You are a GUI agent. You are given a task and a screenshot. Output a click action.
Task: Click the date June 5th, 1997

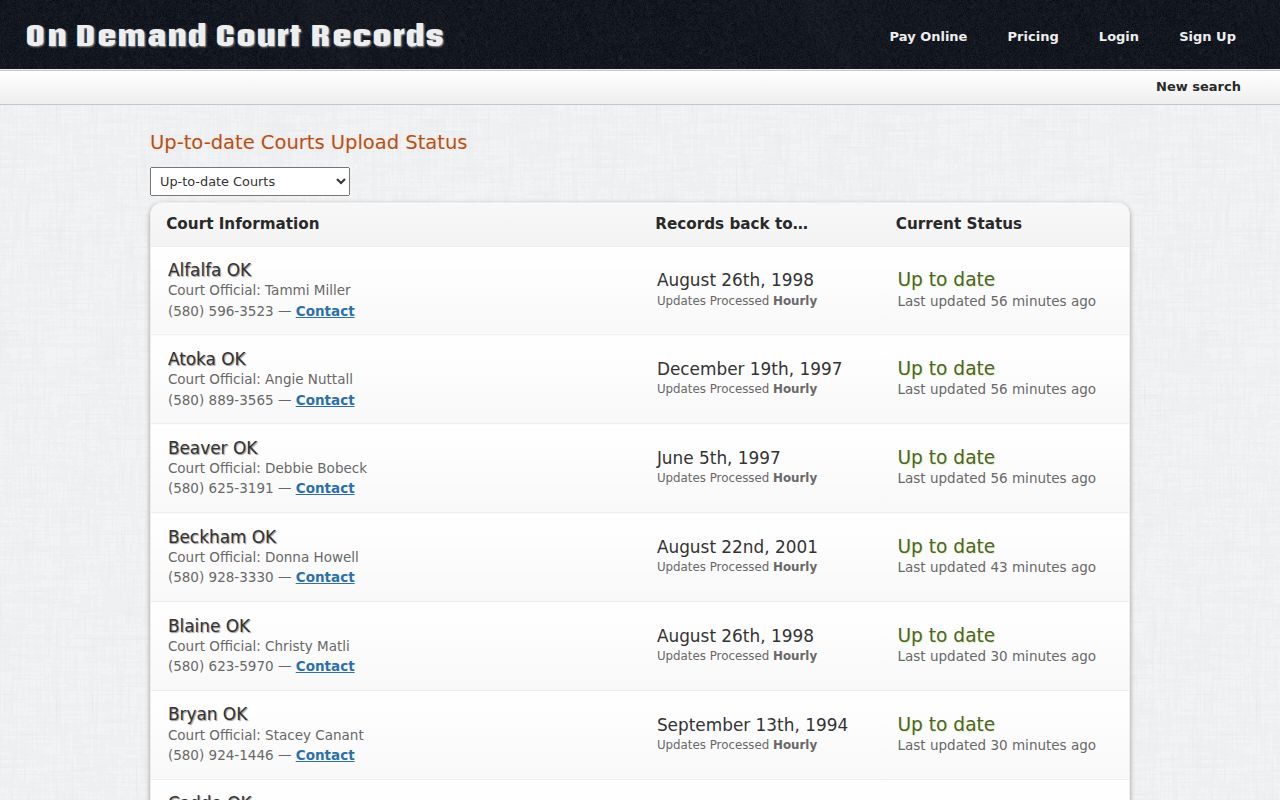pos(718,458)
